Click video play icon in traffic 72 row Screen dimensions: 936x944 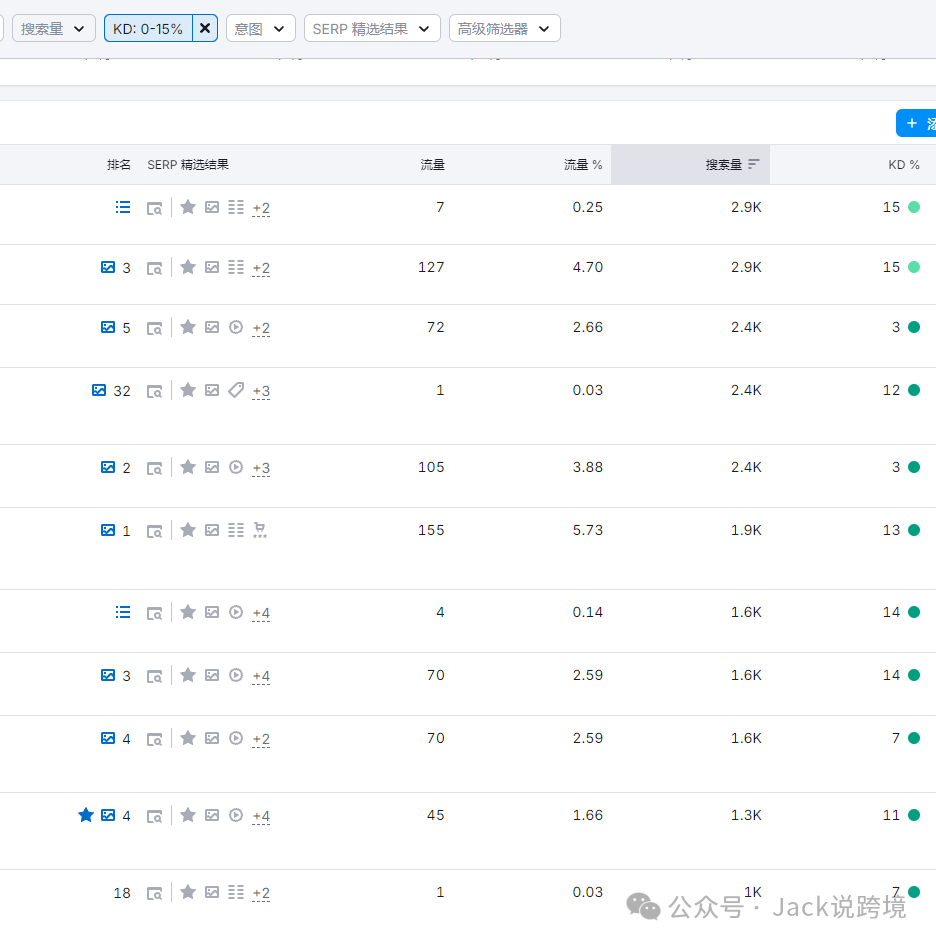(x=236, y=327)
